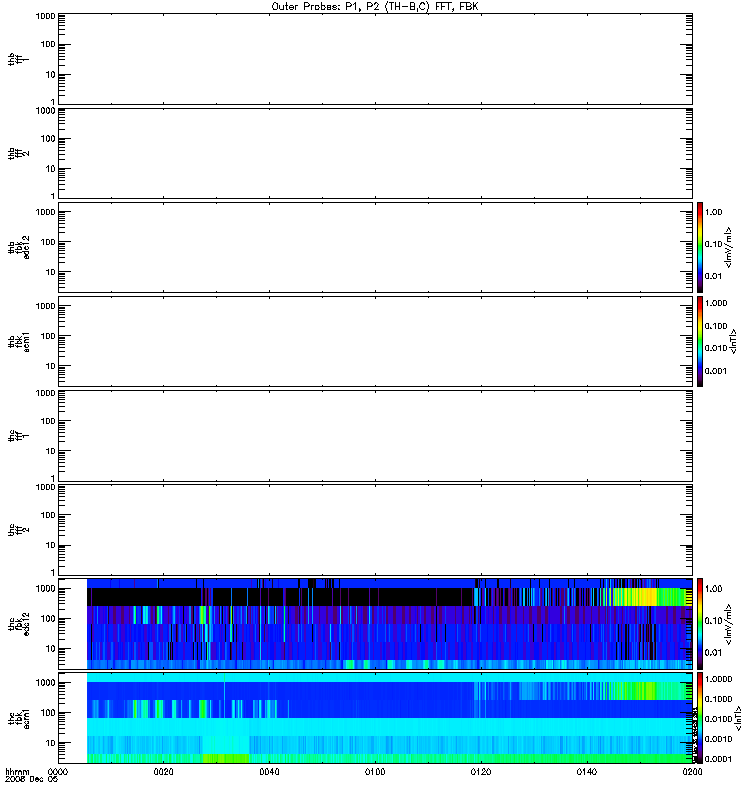The width and height of the screenshot is (750, 800).
Task: Click the '0.0001' tick on thc scm1 colorbar
Action: (x=719, y=759)
